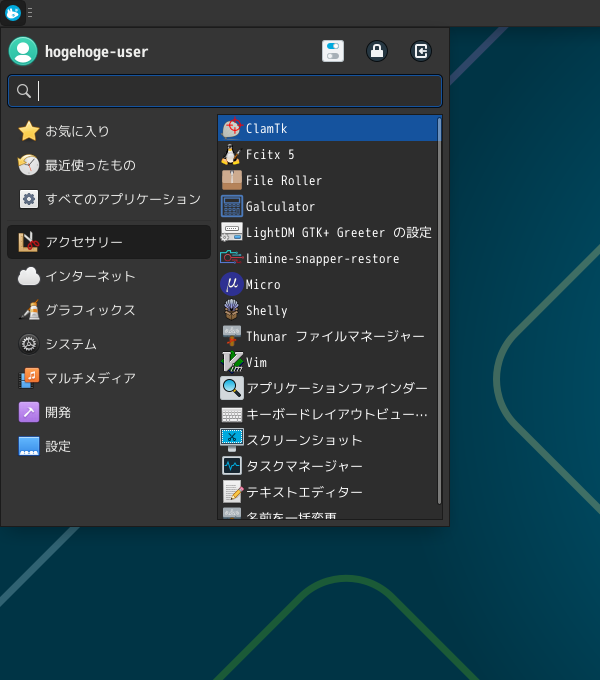This screenshot has width=600, height=680.
Task: Open Thunar ファイルマネージャー
Action: 334,336
